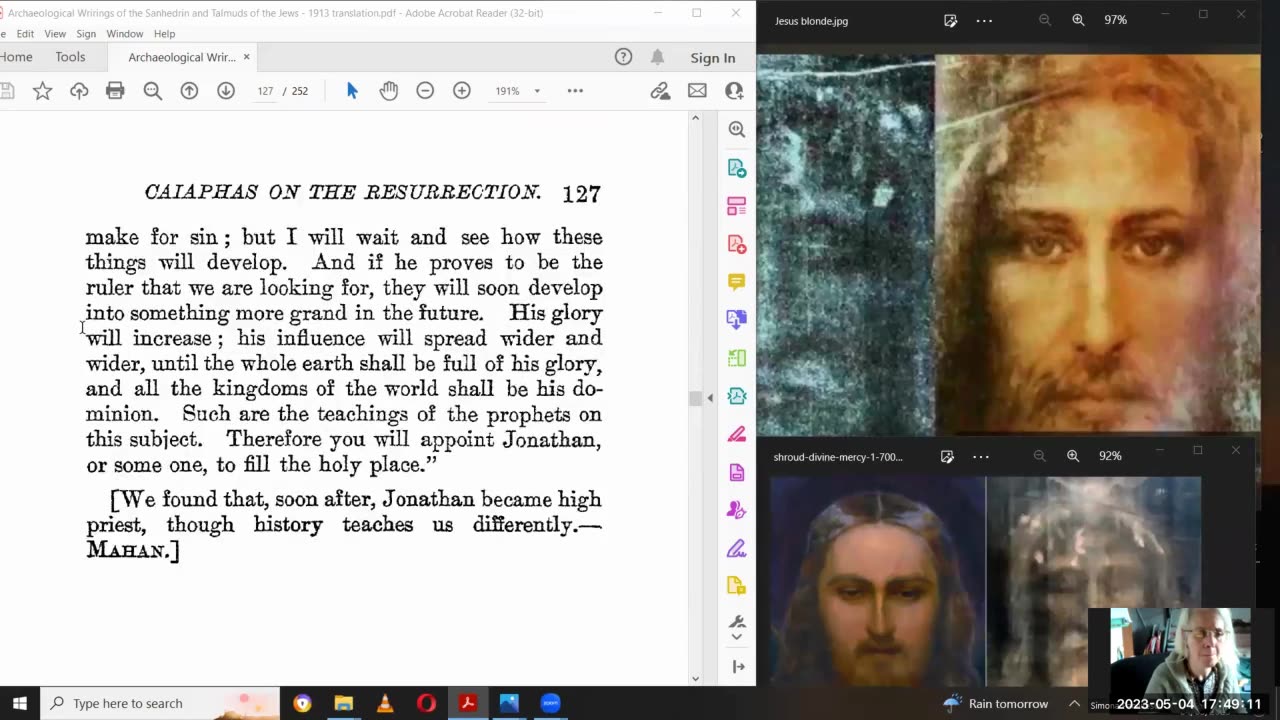
Task: Go to the next page arrow
Action: click(x=226, y=91)
